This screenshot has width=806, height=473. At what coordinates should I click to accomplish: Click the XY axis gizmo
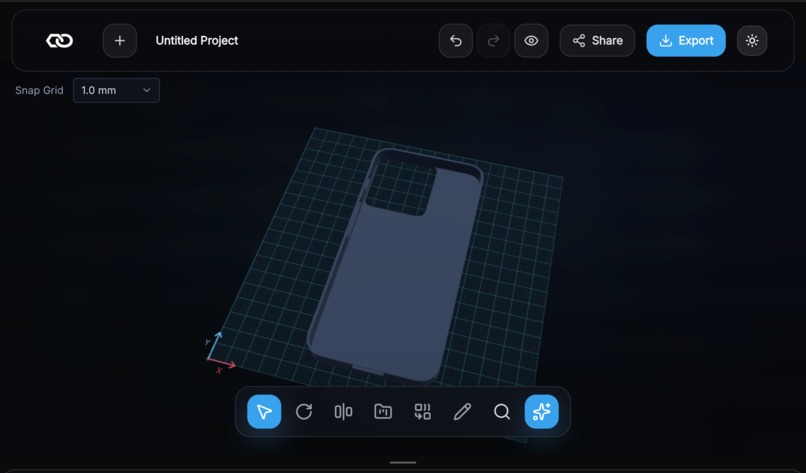pos(220,353)
